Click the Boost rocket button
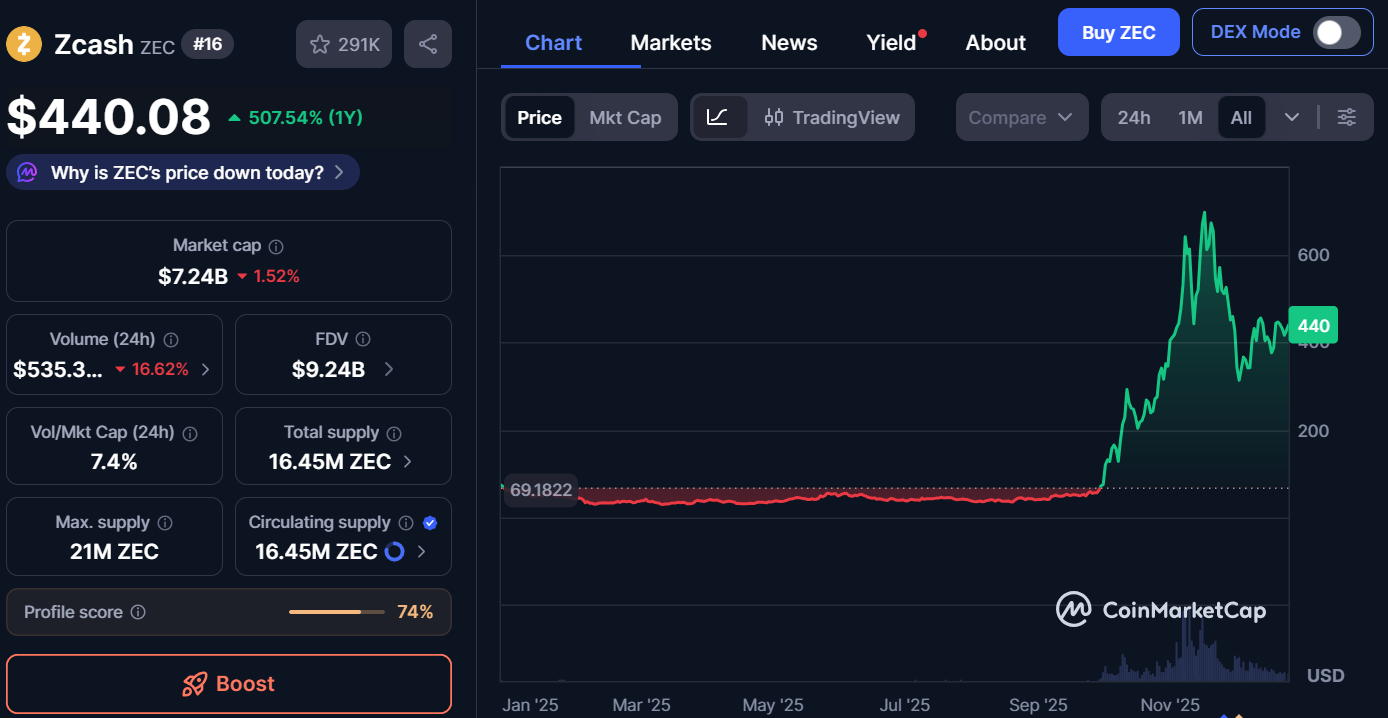 click(228, 684)
